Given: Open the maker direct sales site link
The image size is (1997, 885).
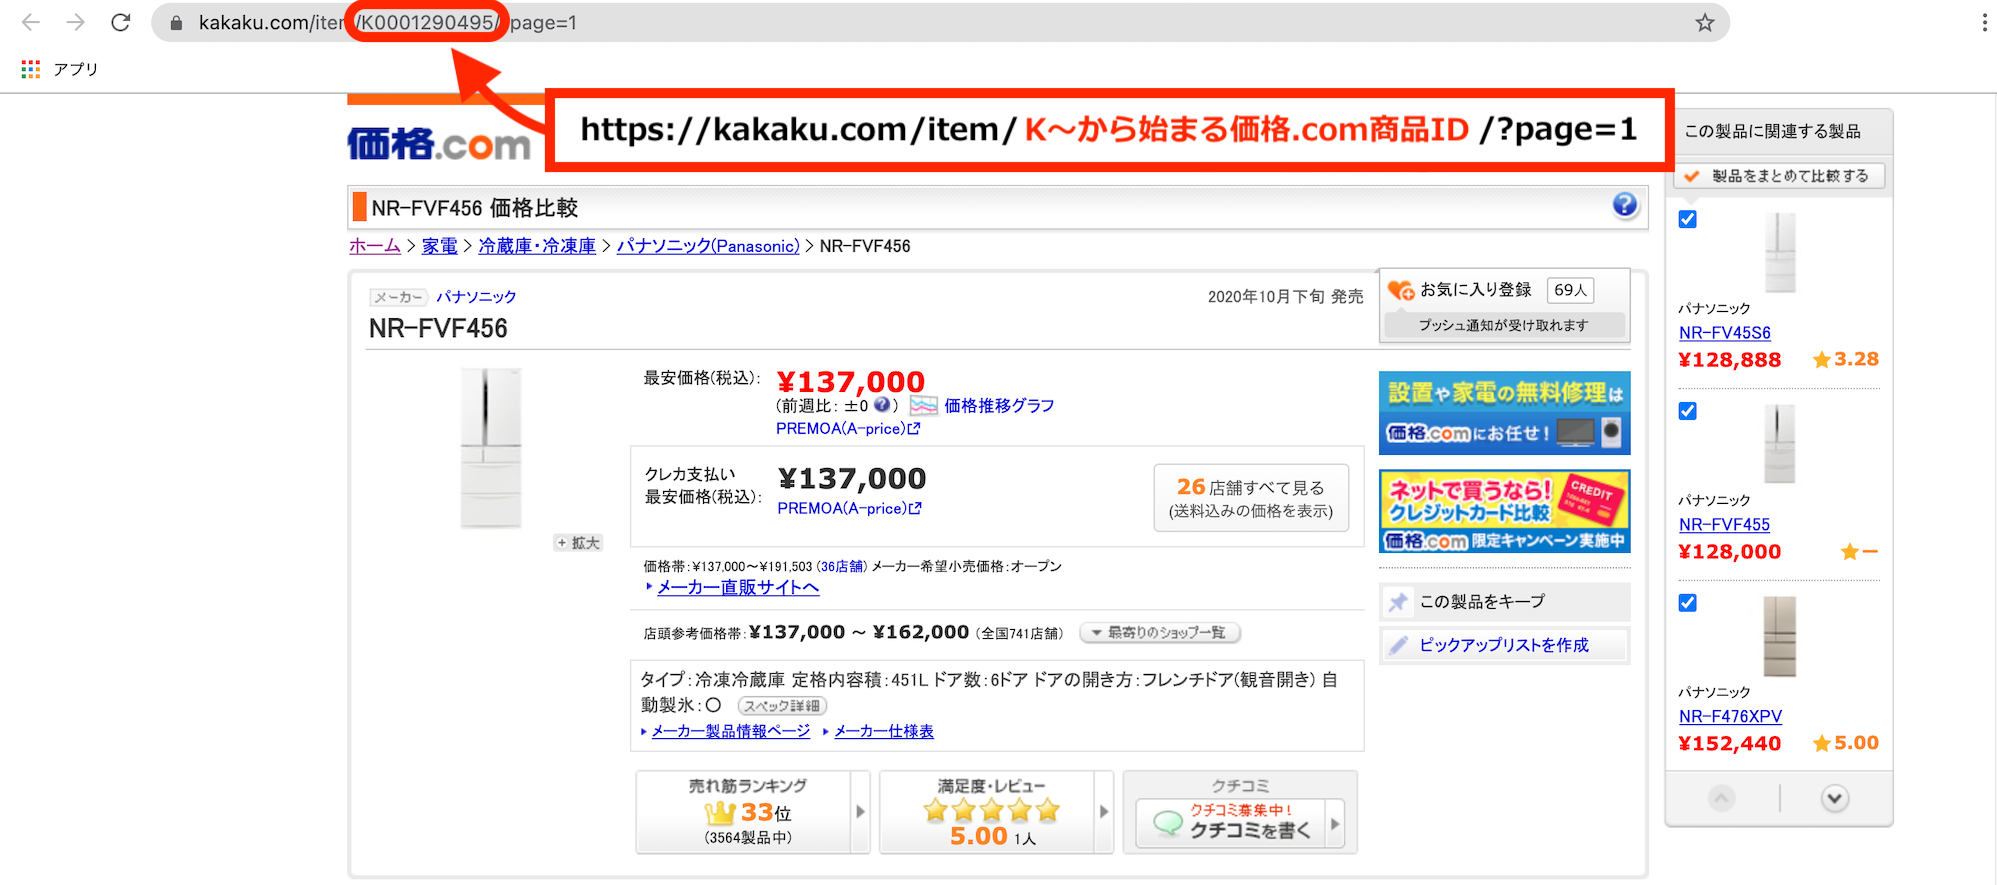Looking at the screenshot, I should (x=737, y=588).
